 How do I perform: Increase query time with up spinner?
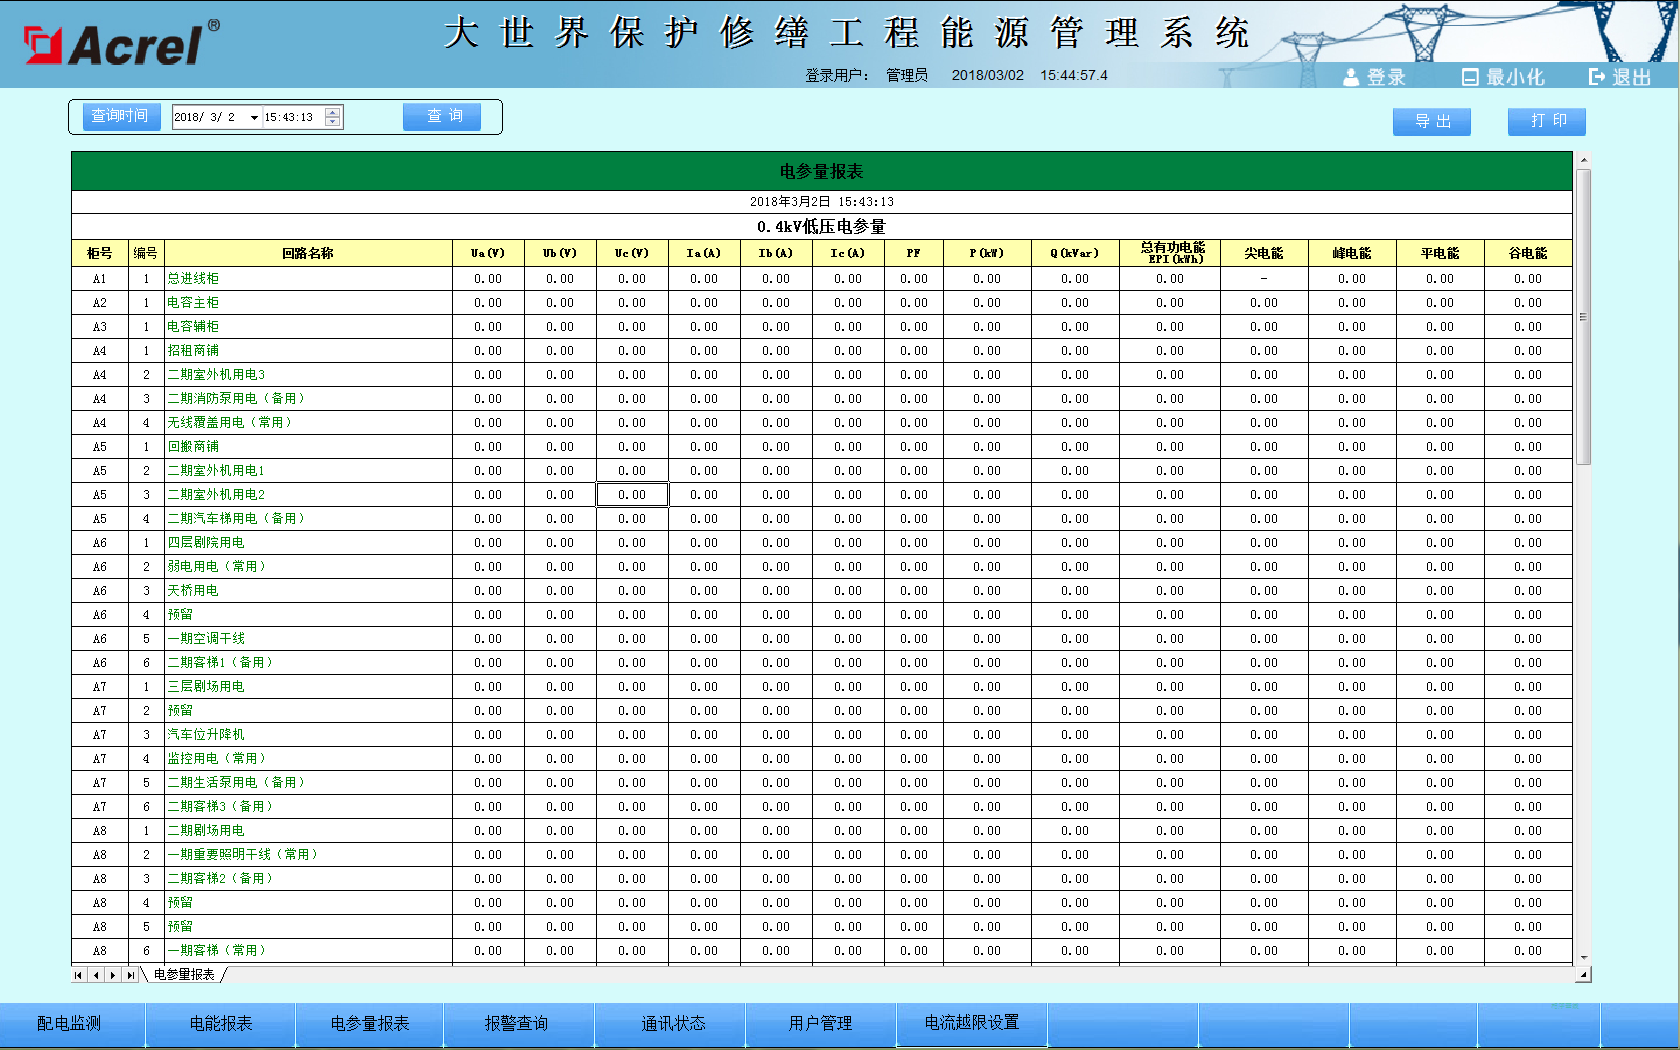tap(333, 112)
